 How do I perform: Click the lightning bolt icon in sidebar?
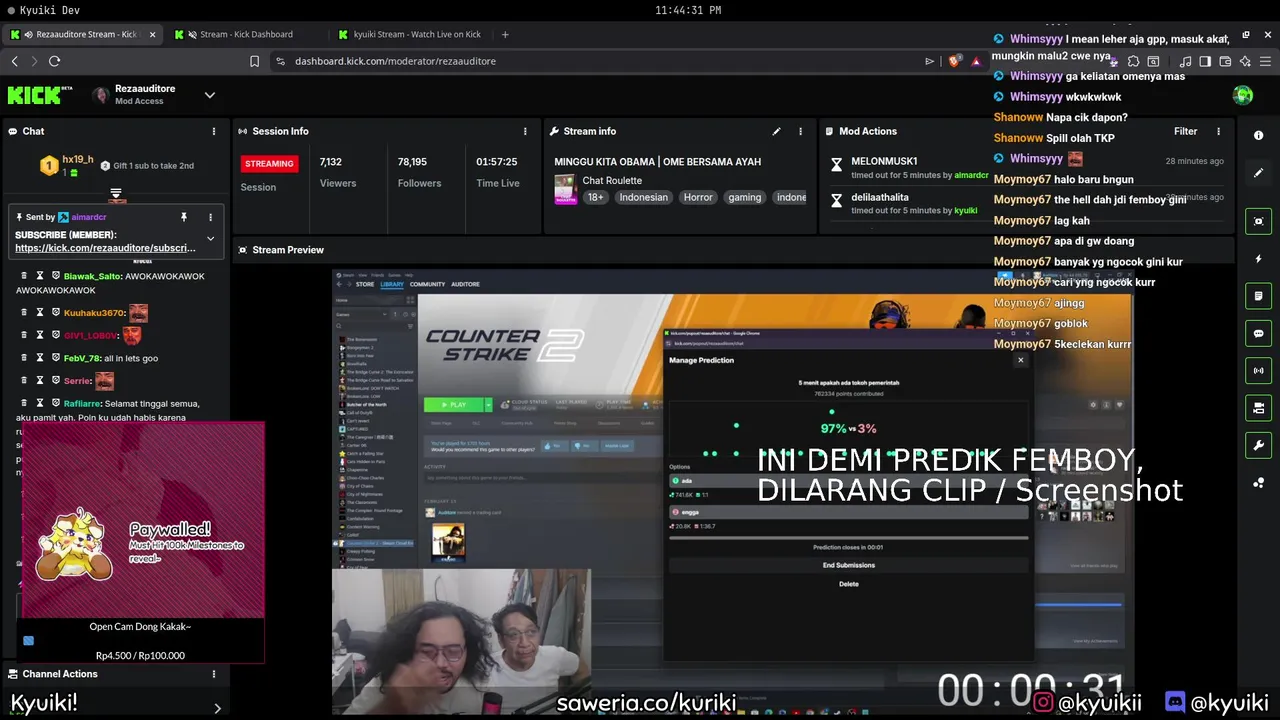coord(1258,259)
